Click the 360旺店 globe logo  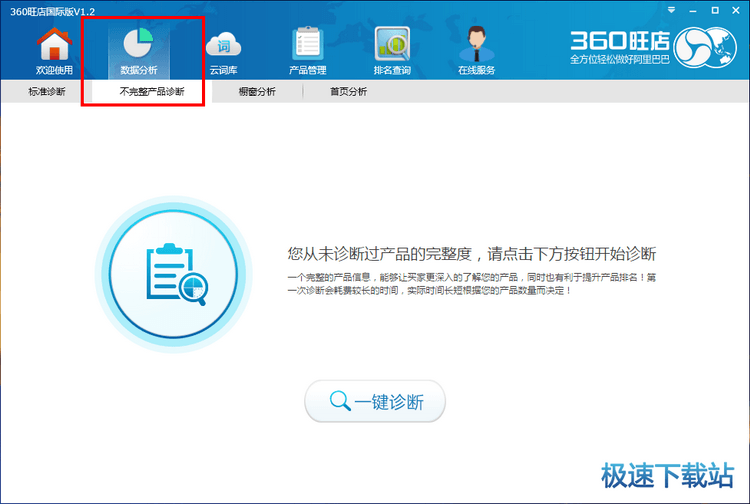point(705,47)
